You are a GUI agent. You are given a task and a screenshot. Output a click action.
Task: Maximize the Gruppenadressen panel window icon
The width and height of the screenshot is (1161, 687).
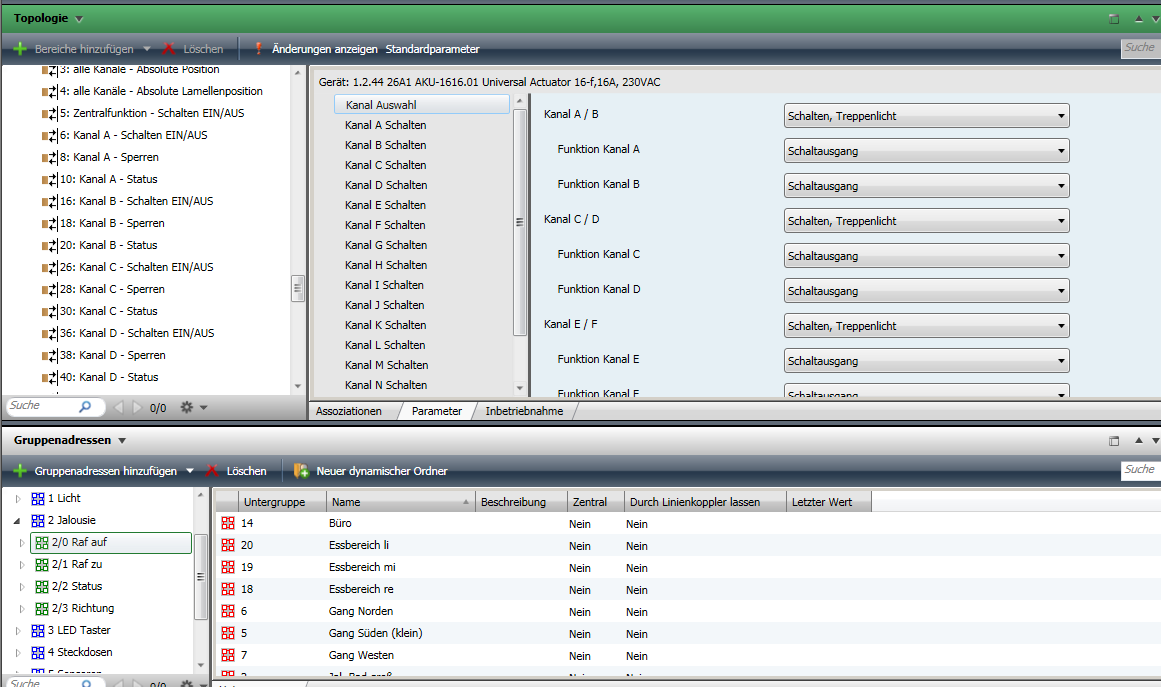pos(1114,441)
